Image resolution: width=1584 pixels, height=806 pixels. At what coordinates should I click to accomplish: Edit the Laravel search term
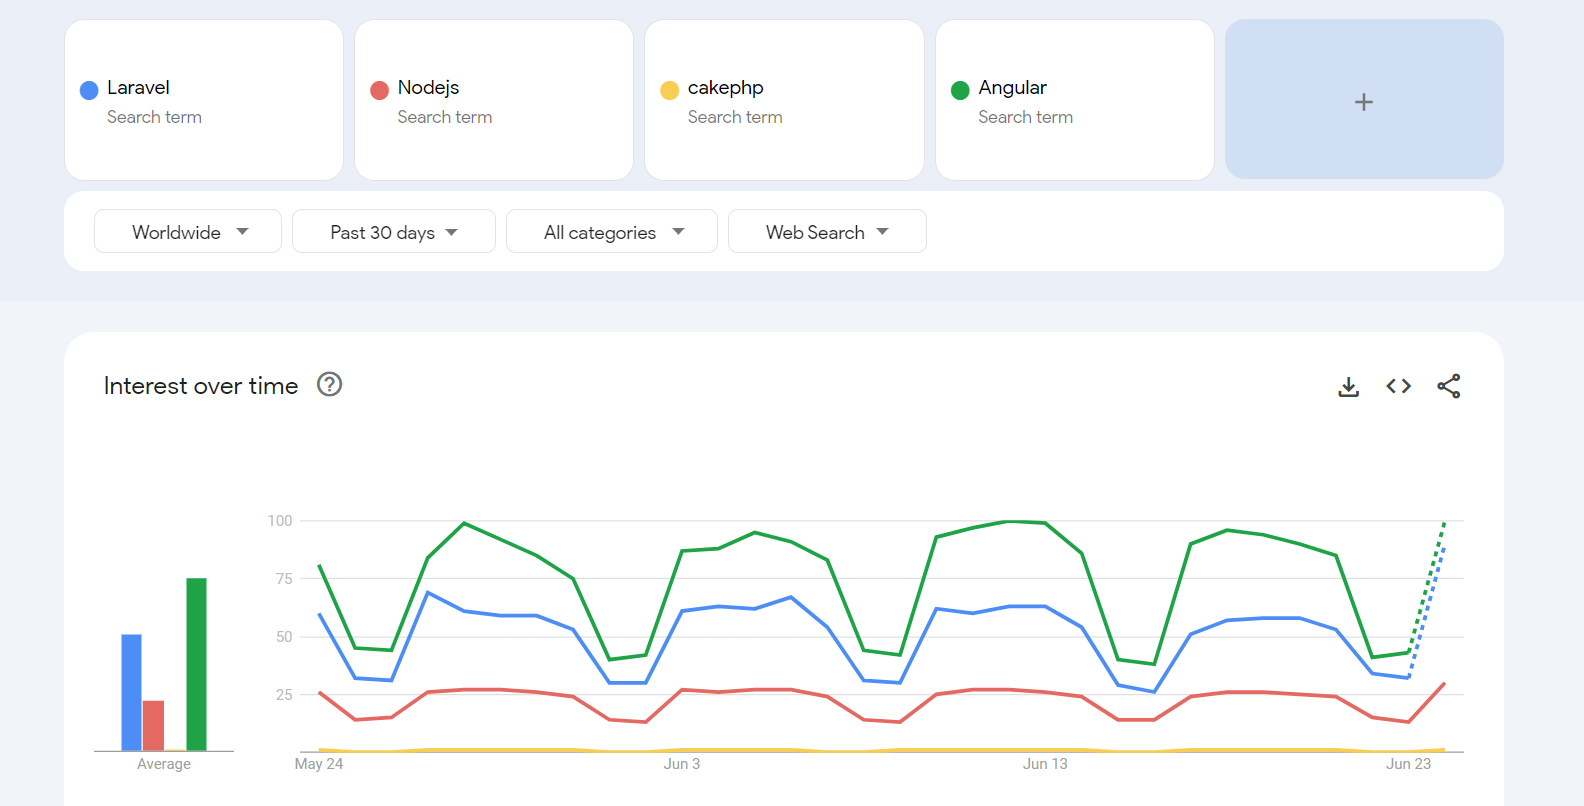pyautogui.click(x=138, y=88)
